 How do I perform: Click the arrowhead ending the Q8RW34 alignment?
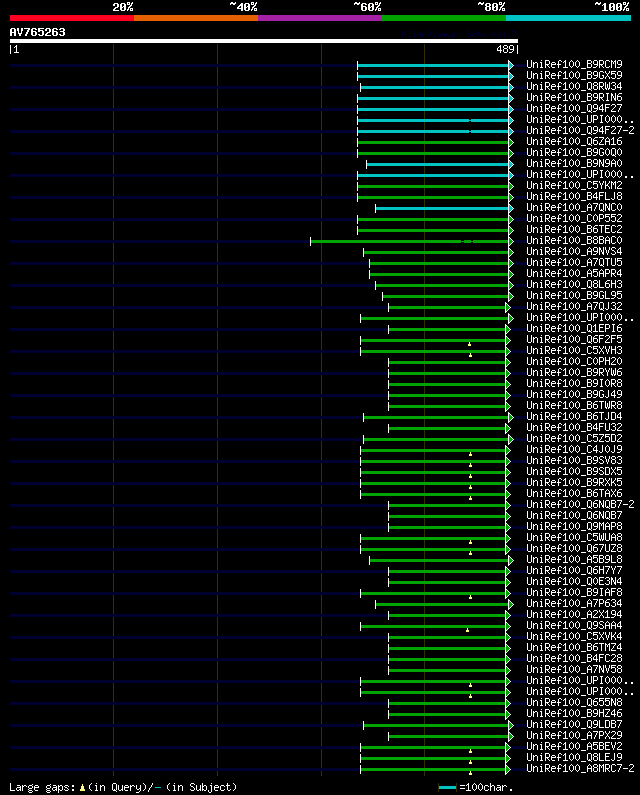click(x=511, y=87)
